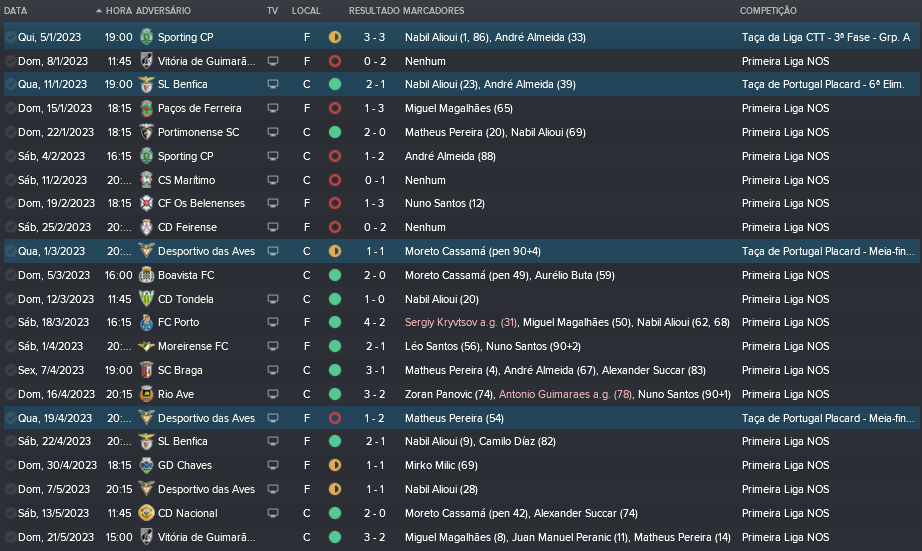The width and height of the screenshot is (922, 551).
Task: Click green win indicator for Moreirense FC match
Action: [335, 346]
